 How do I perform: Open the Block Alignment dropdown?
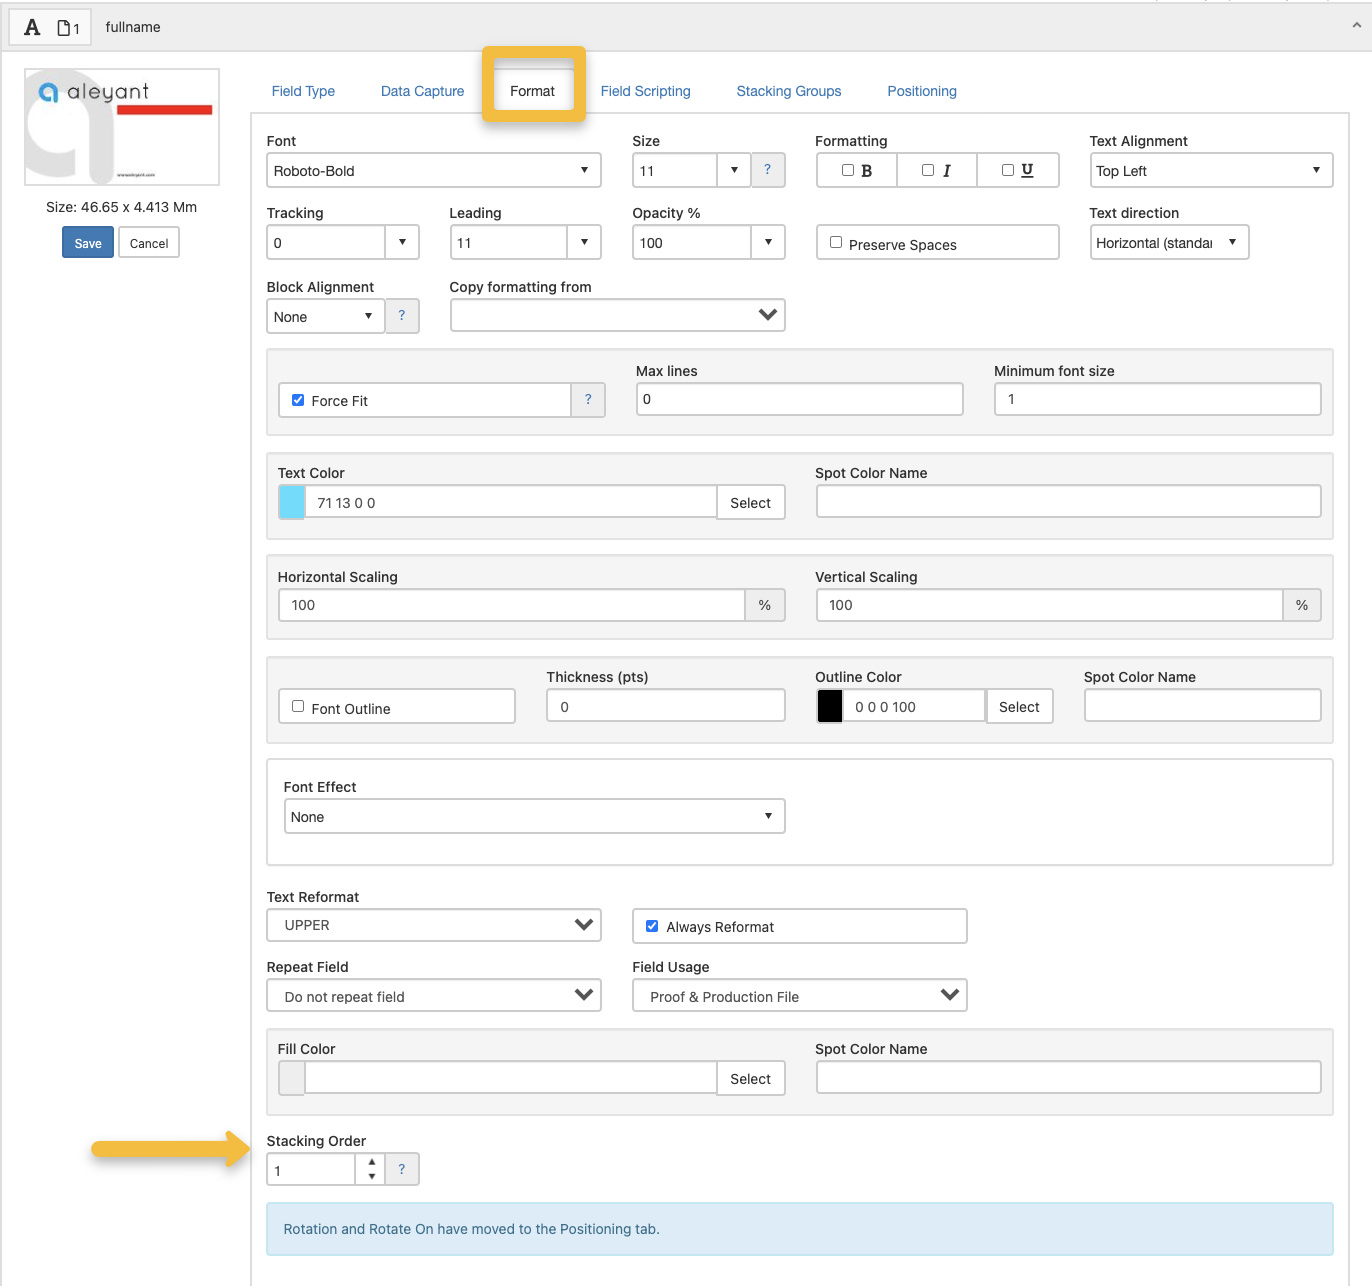[x=326, y=316]
